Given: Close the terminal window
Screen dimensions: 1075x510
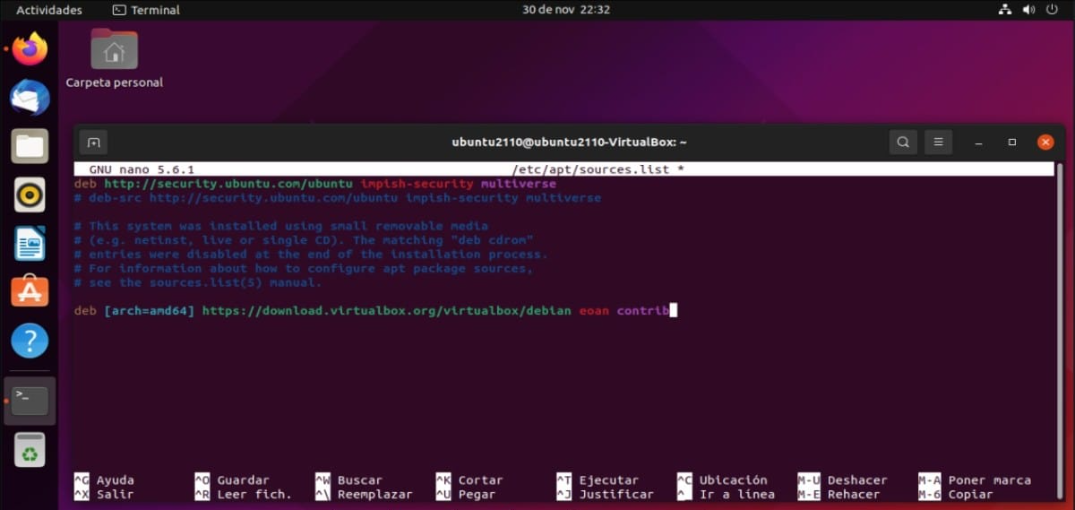Looking at the screenshot, I should click(1045, 143).
